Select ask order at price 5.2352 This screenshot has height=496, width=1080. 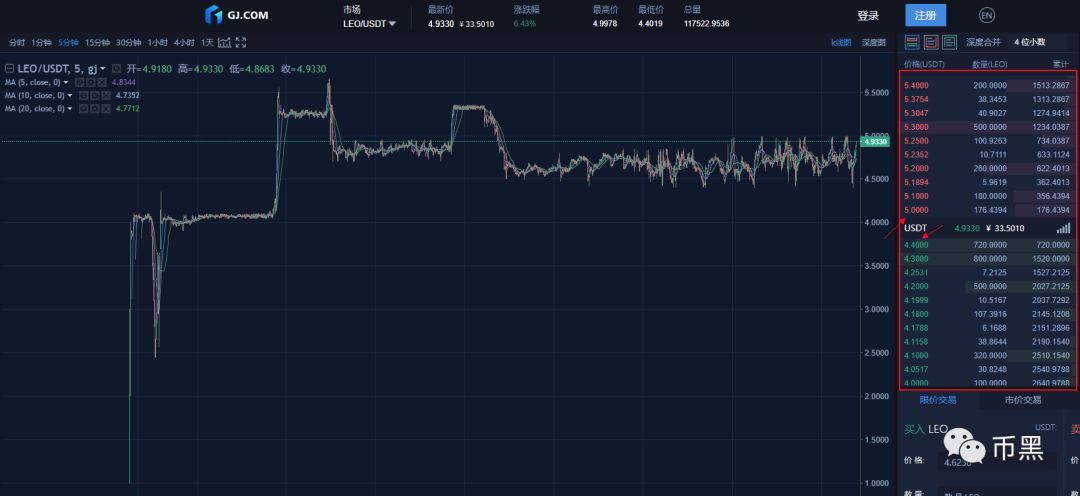tap(988, 154)
